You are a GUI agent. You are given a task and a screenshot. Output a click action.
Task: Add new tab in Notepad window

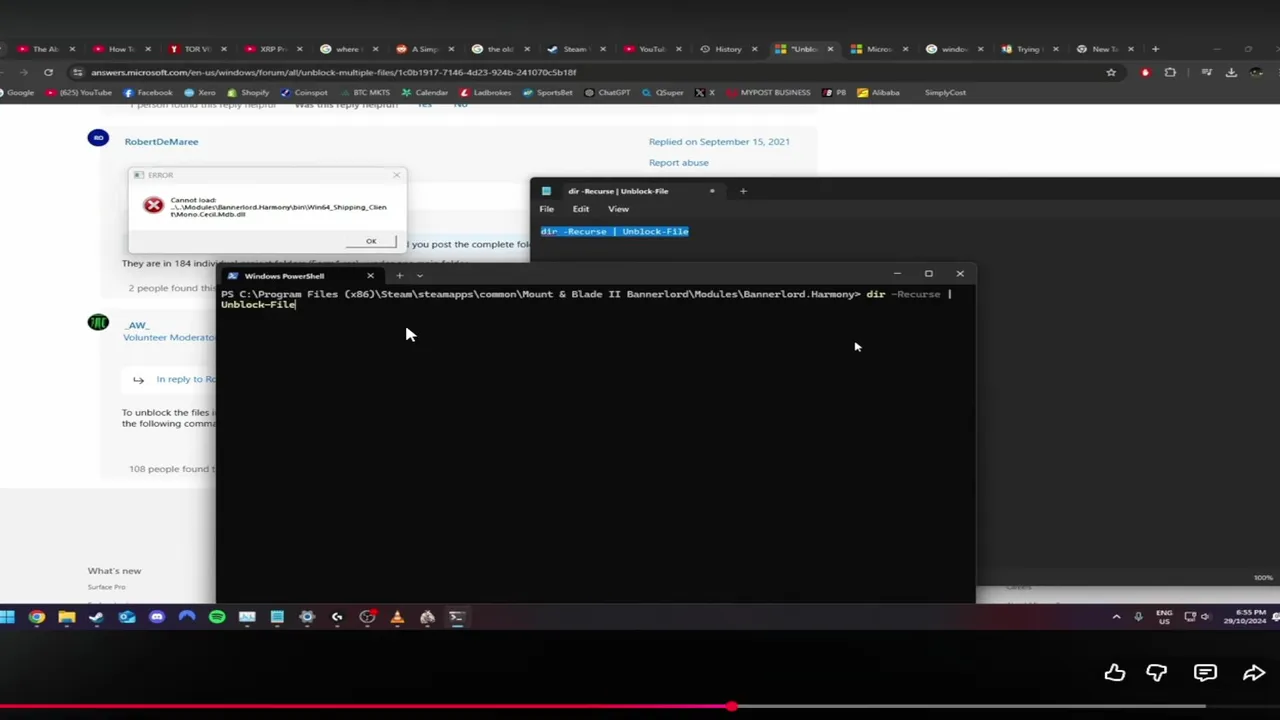coord(743,191)
